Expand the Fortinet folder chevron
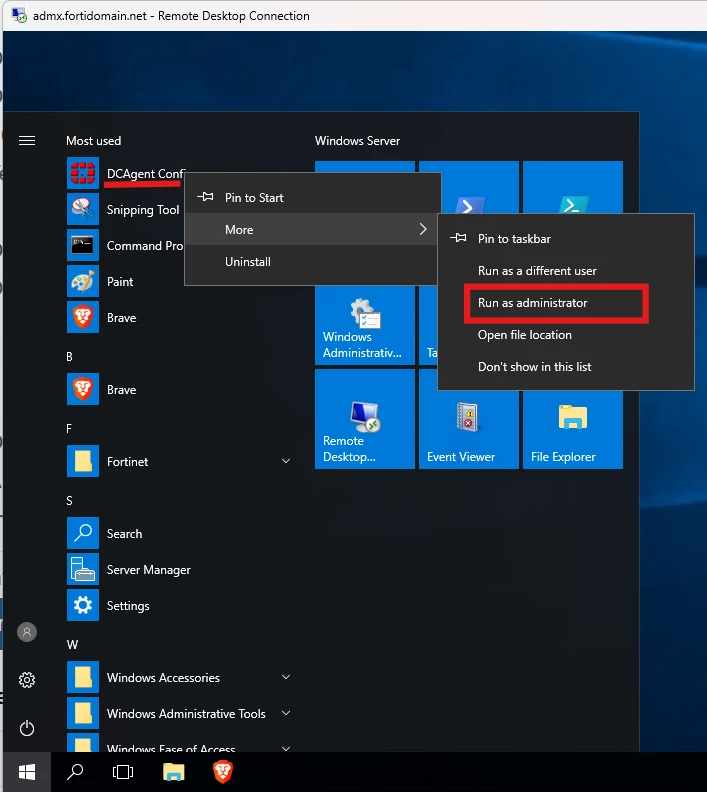Viewport: 707px width, 792px height. click(286, 461)
